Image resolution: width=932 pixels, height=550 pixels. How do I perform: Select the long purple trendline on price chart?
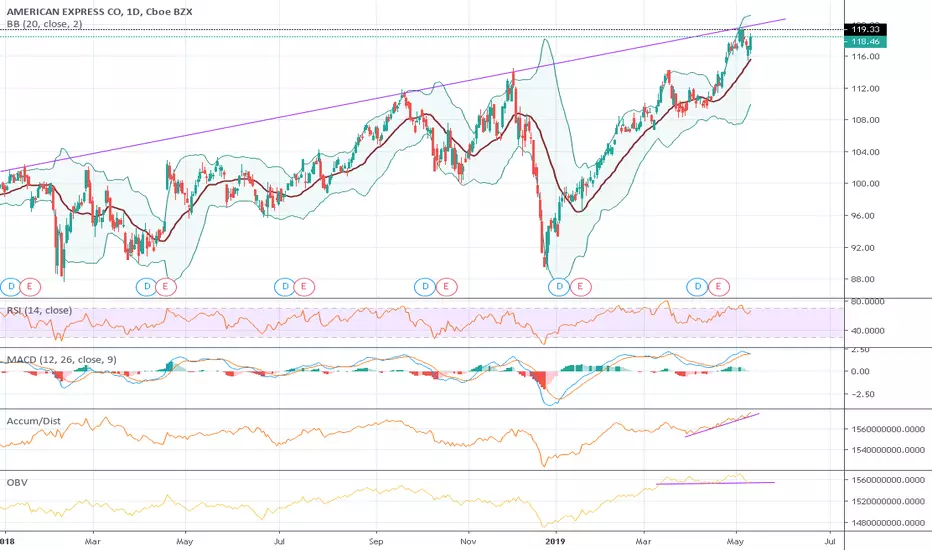392,95
